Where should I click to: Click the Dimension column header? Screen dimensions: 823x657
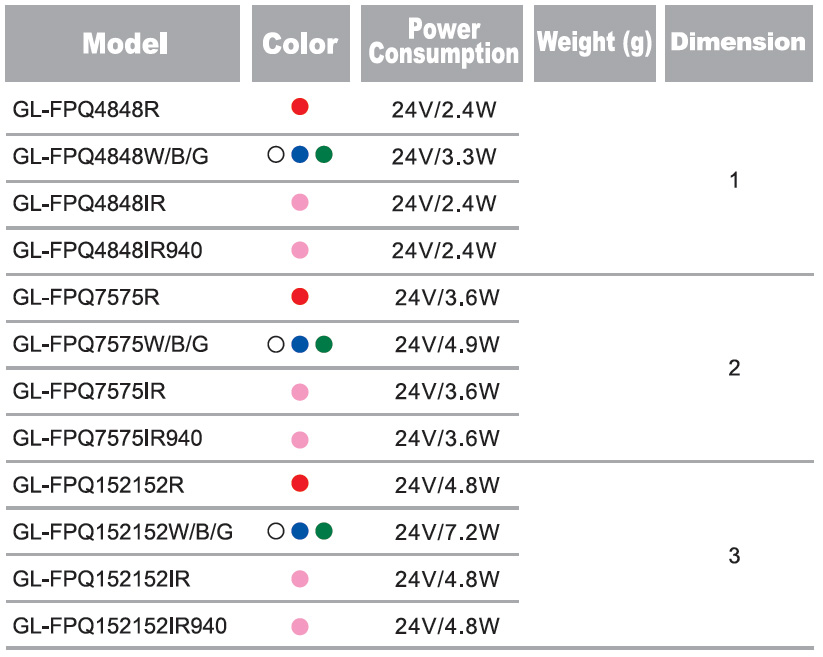[x=738, y=43]
